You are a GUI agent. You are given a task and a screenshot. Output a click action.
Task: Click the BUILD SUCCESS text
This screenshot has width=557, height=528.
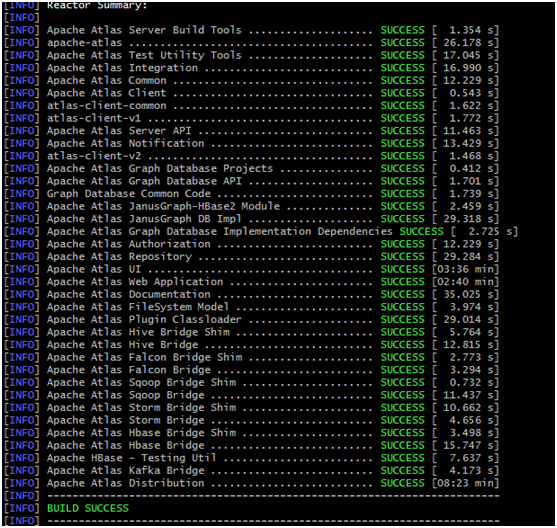(x=88, y=508)
